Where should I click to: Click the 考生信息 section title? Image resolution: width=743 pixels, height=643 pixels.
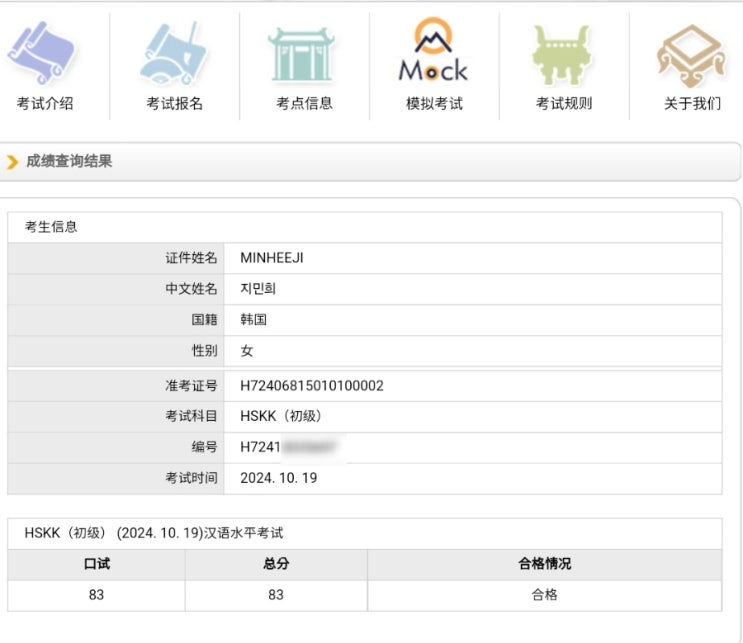click(51, 227)
